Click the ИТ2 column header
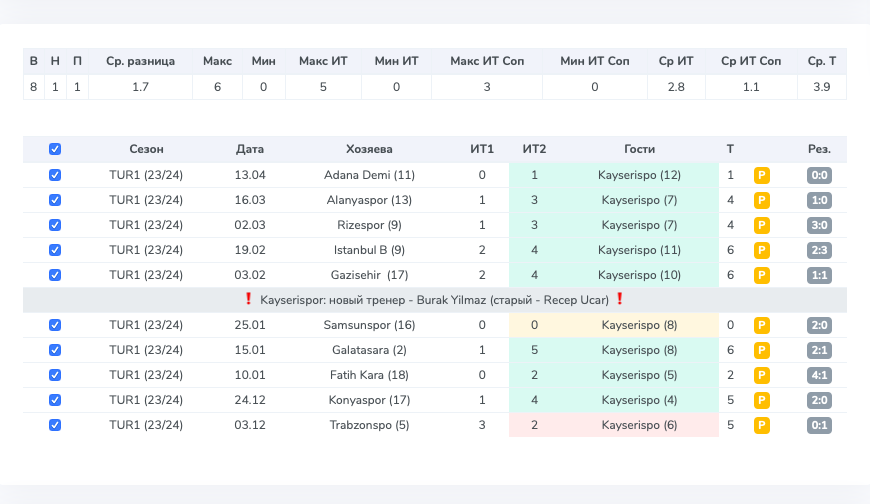This screenshot has width=870, height=504. click(534, 149)
